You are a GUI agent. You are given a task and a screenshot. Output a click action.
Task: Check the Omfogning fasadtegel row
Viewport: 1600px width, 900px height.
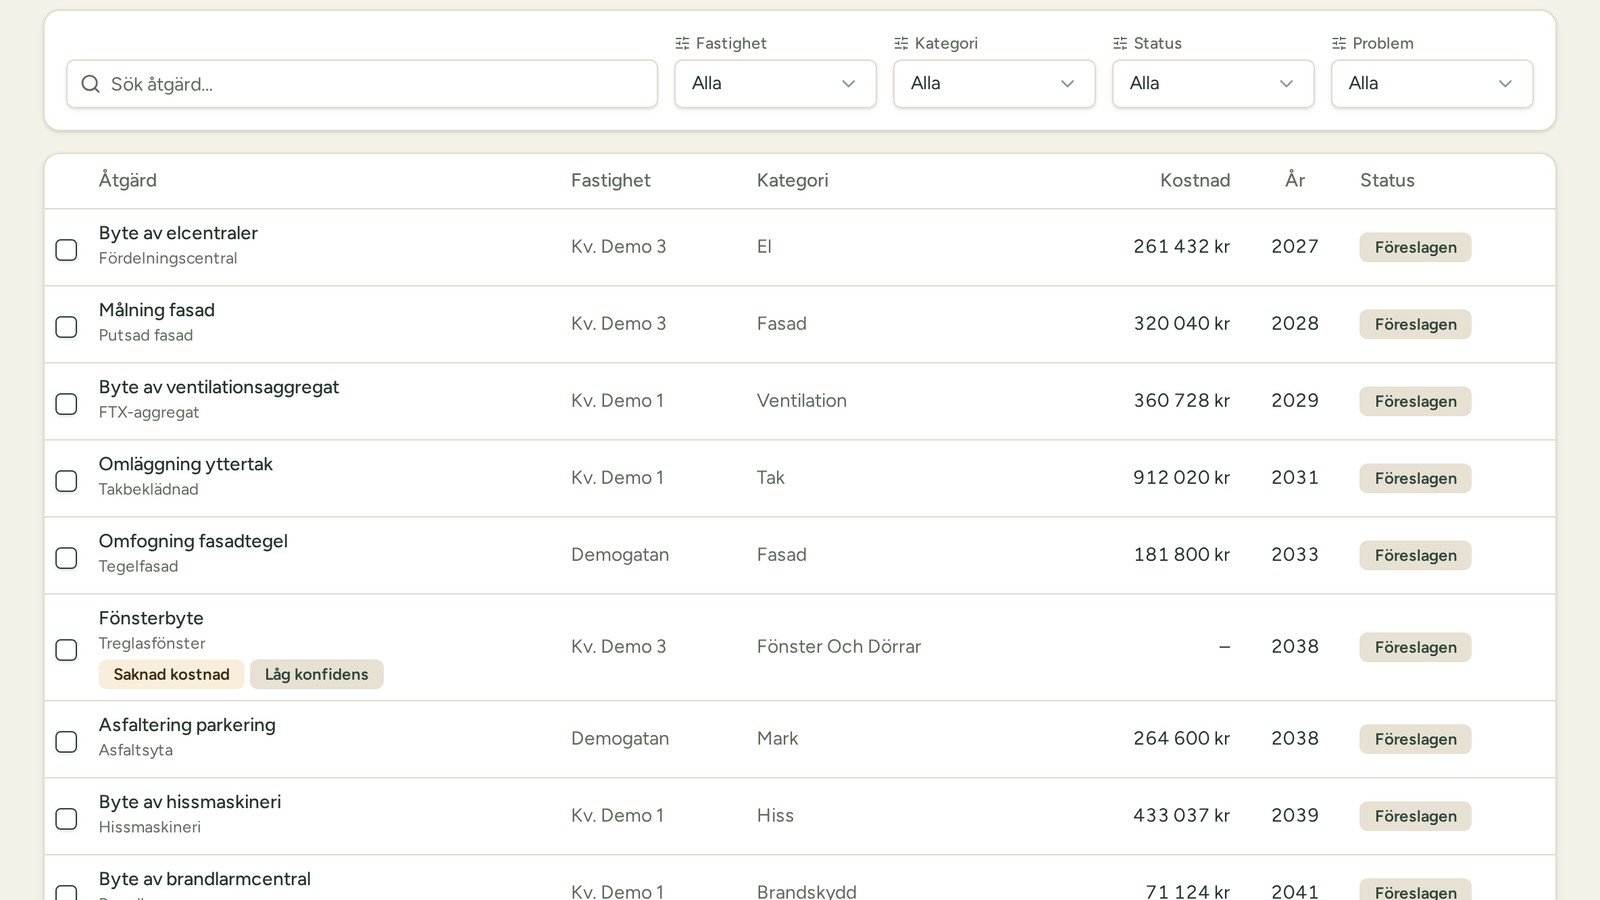[66, 557]
